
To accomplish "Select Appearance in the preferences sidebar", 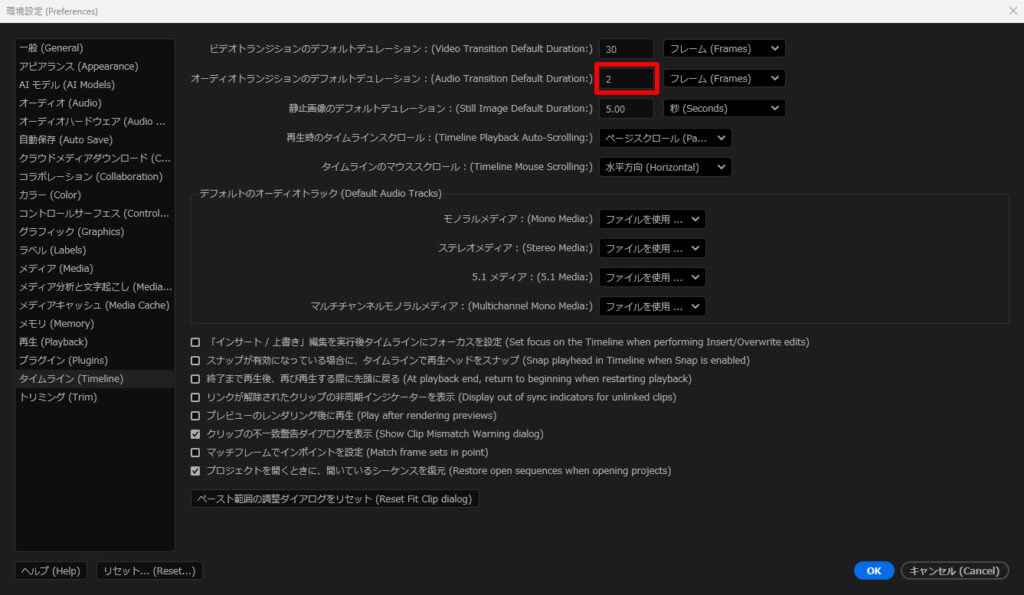I will [x=95, y=66].
